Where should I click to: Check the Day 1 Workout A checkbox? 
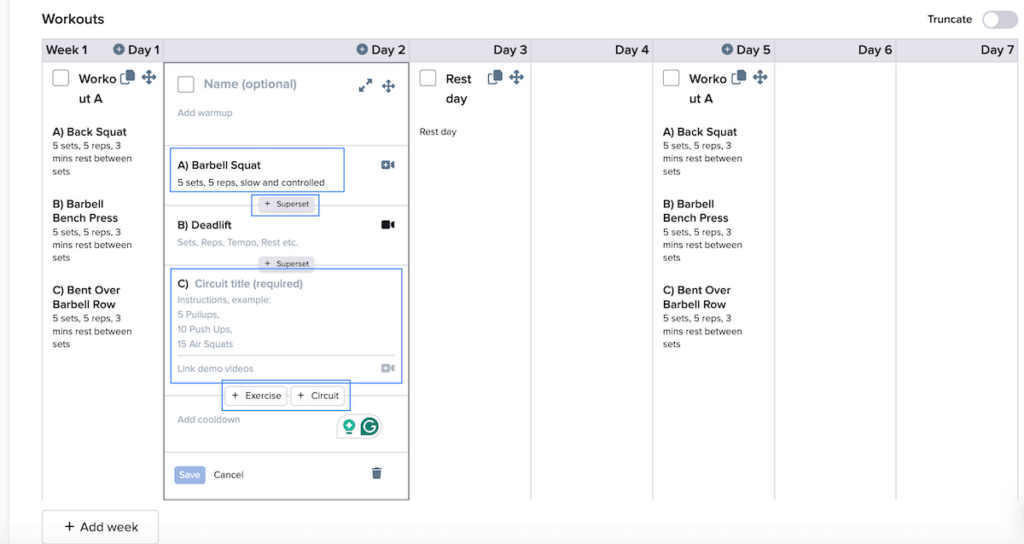pos(61,78)
